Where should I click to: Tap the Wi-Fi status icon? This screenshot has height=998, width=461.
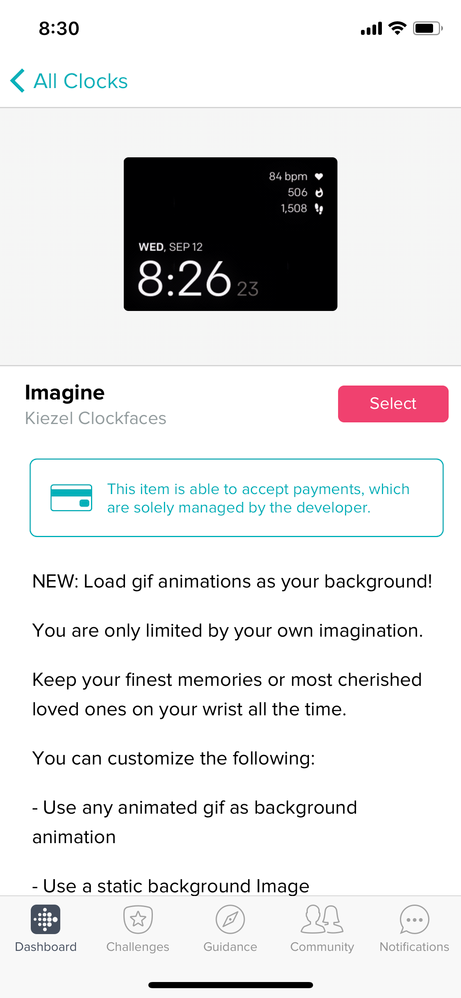tap(398, 28)
